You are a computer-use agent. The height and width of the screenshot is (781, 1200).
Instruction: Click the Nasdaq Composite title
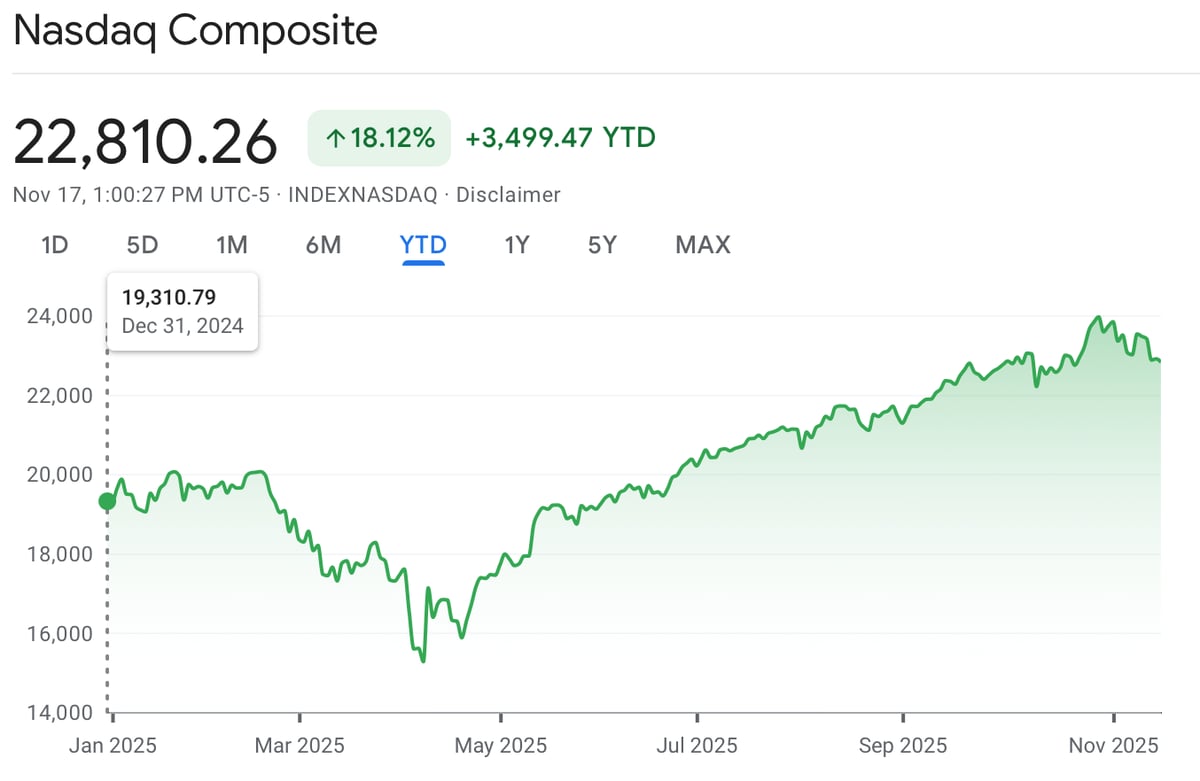tap(195, 31)
